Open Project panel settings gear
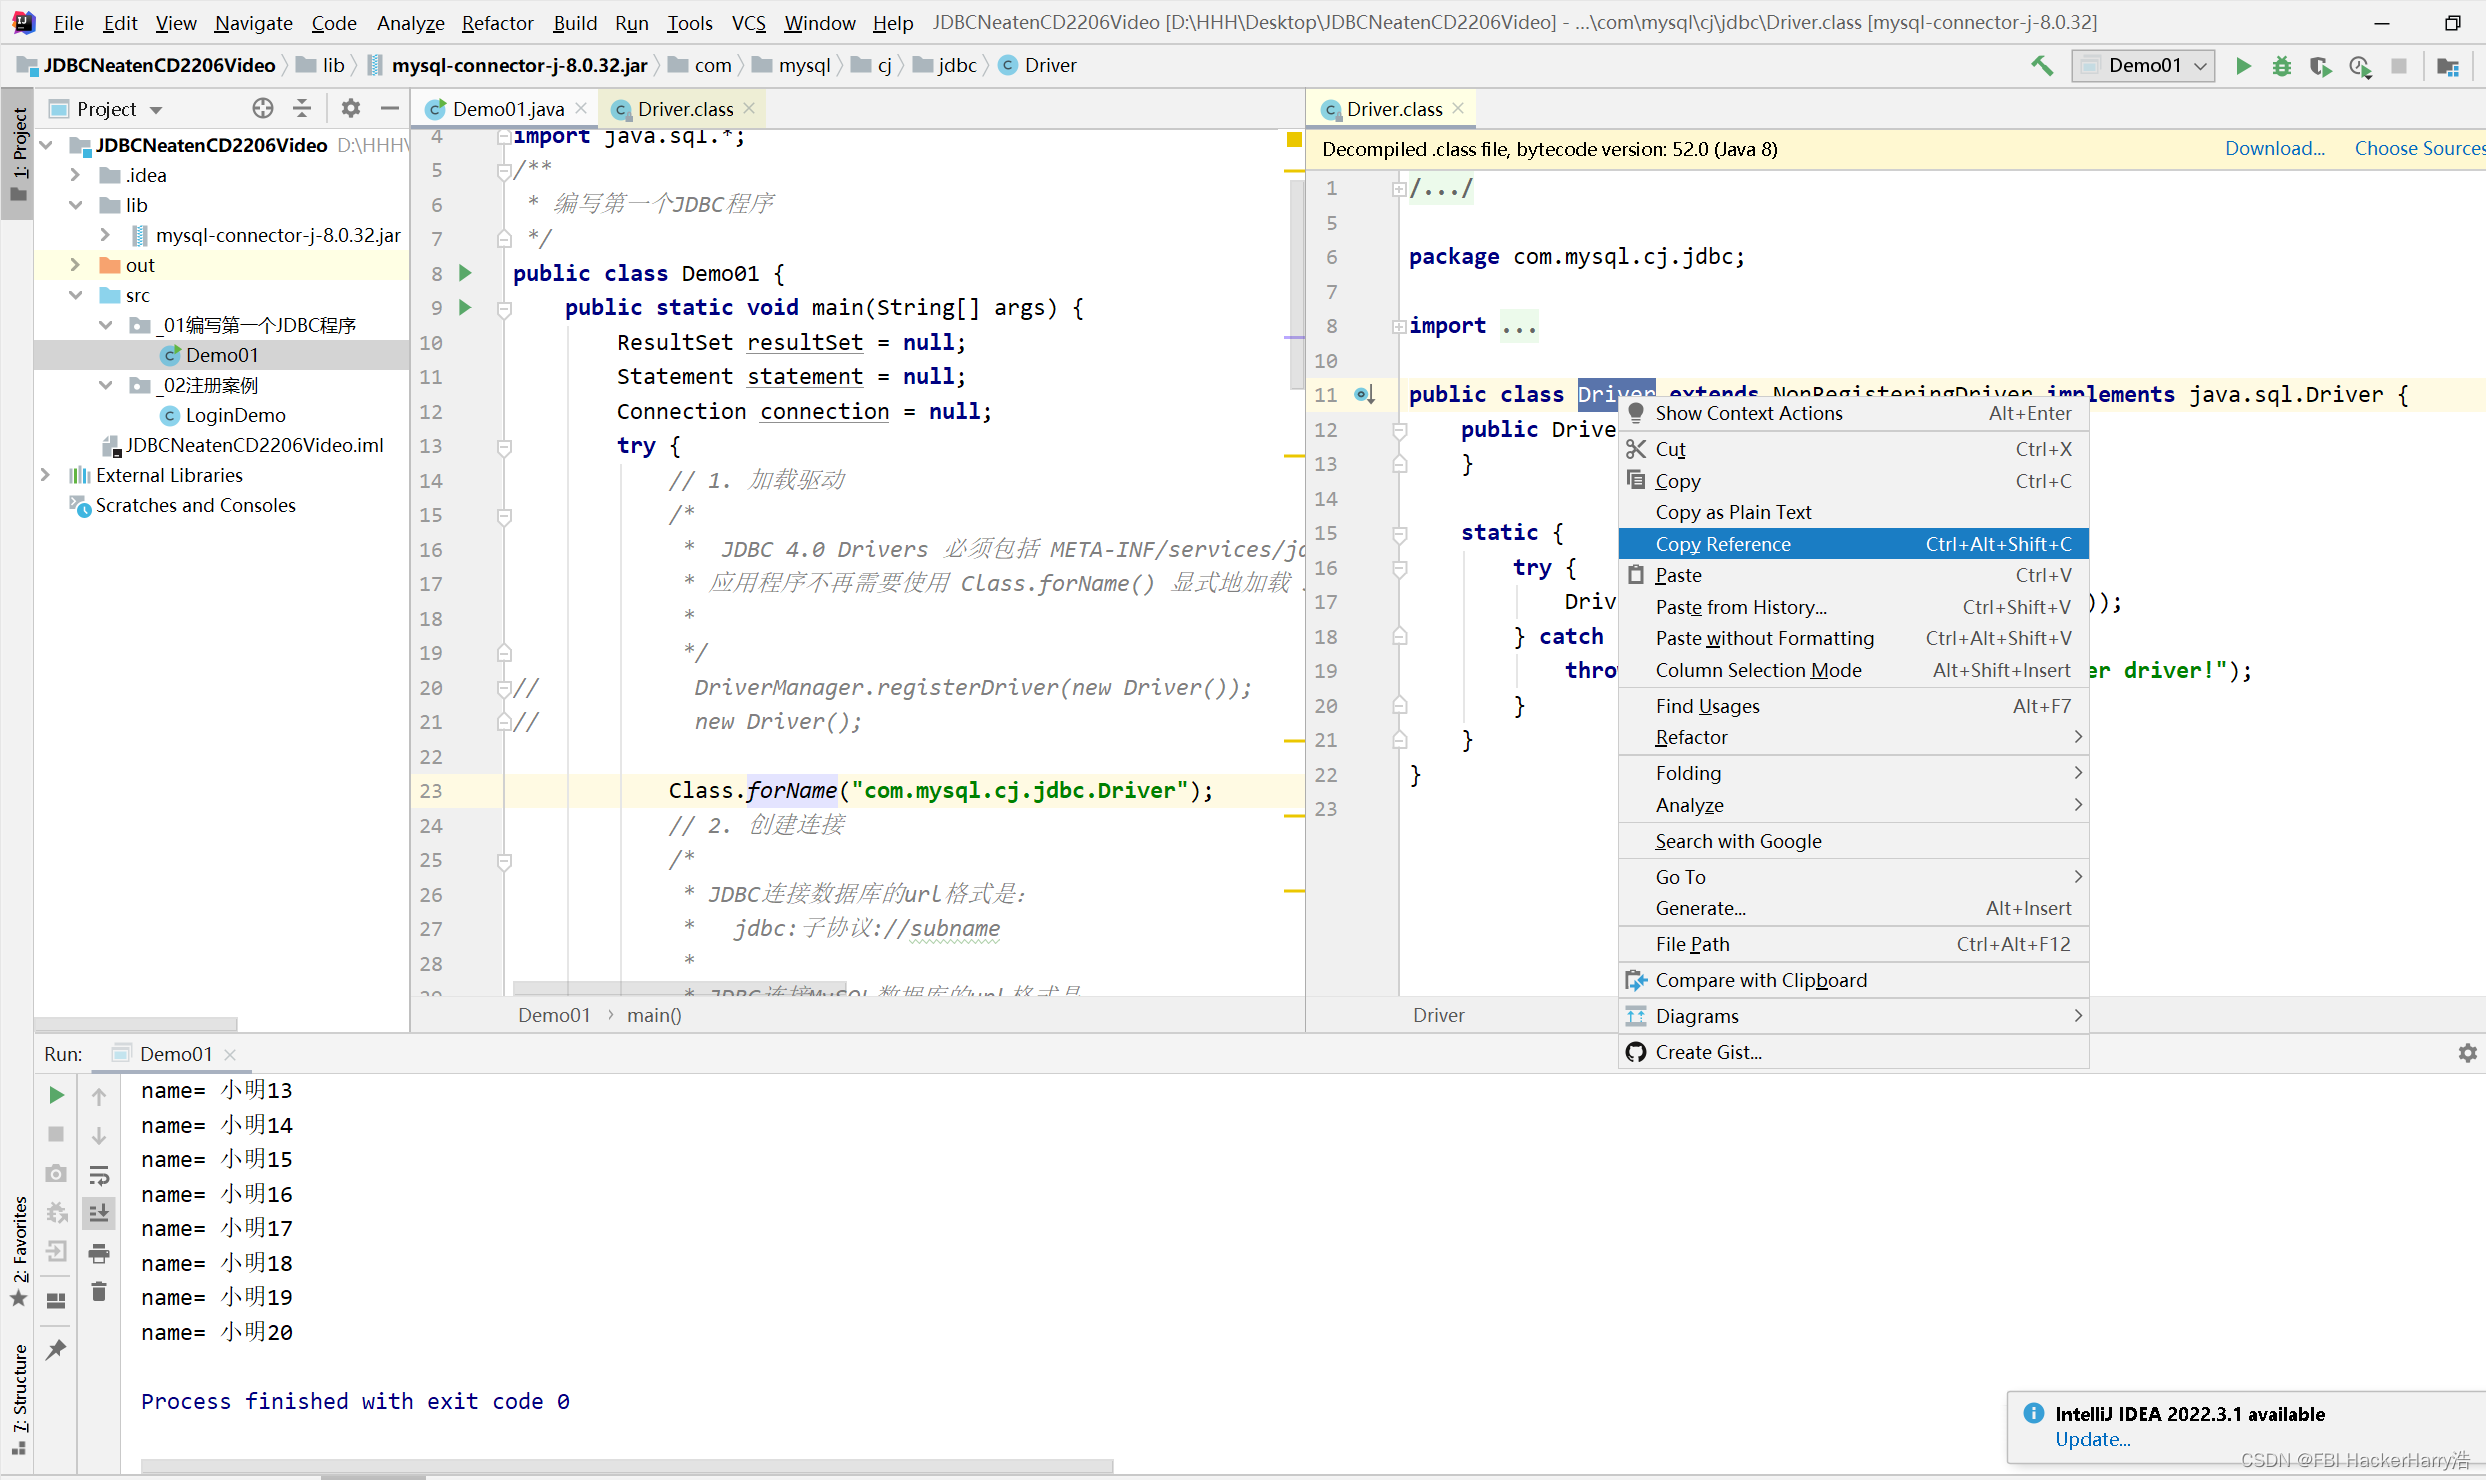Image resolution: width=2486 pixels, height=1480 pixels. (350, 108)
